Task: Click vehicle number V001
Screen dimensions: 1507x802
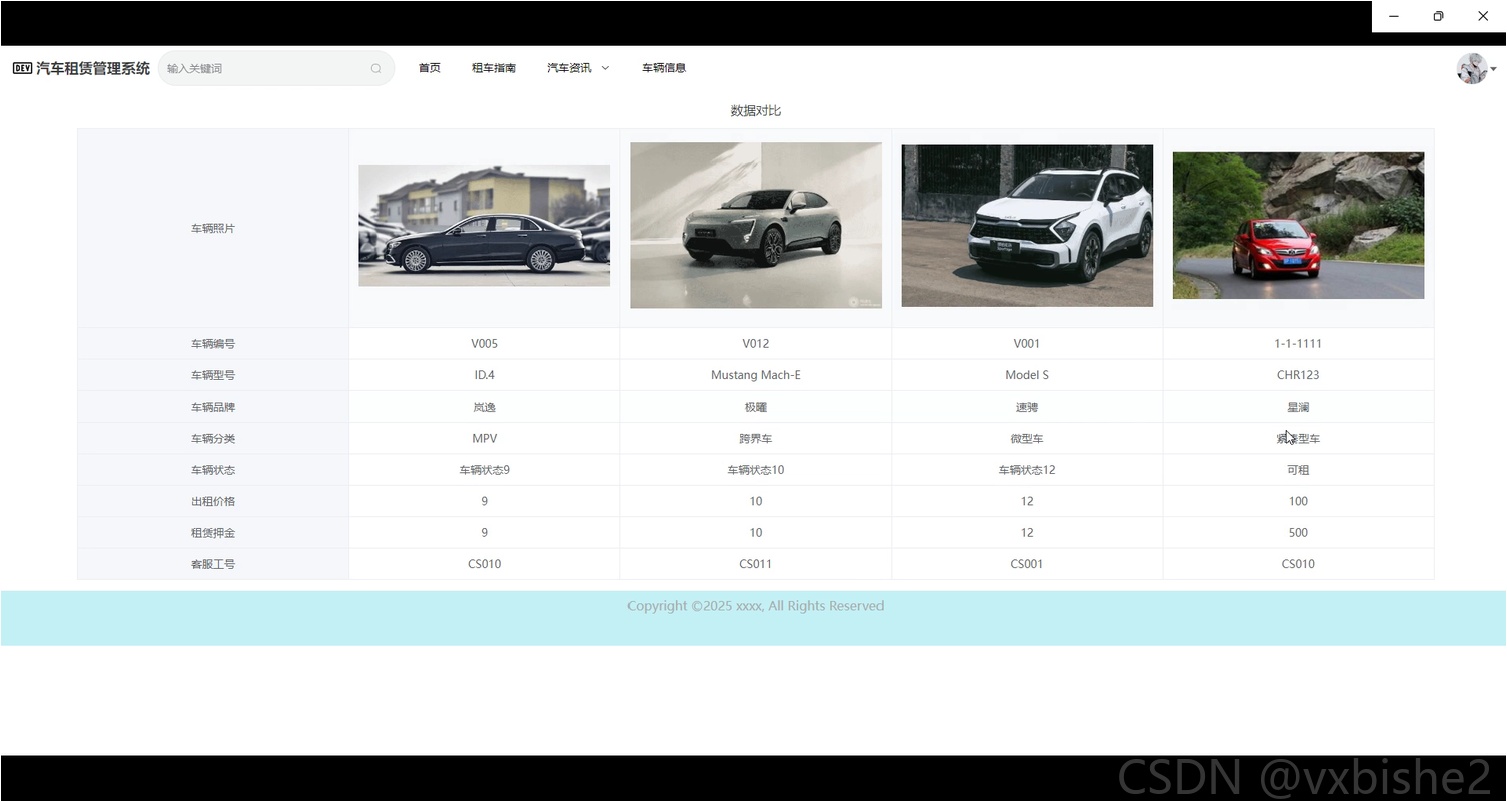Action: pos(1027,344)
